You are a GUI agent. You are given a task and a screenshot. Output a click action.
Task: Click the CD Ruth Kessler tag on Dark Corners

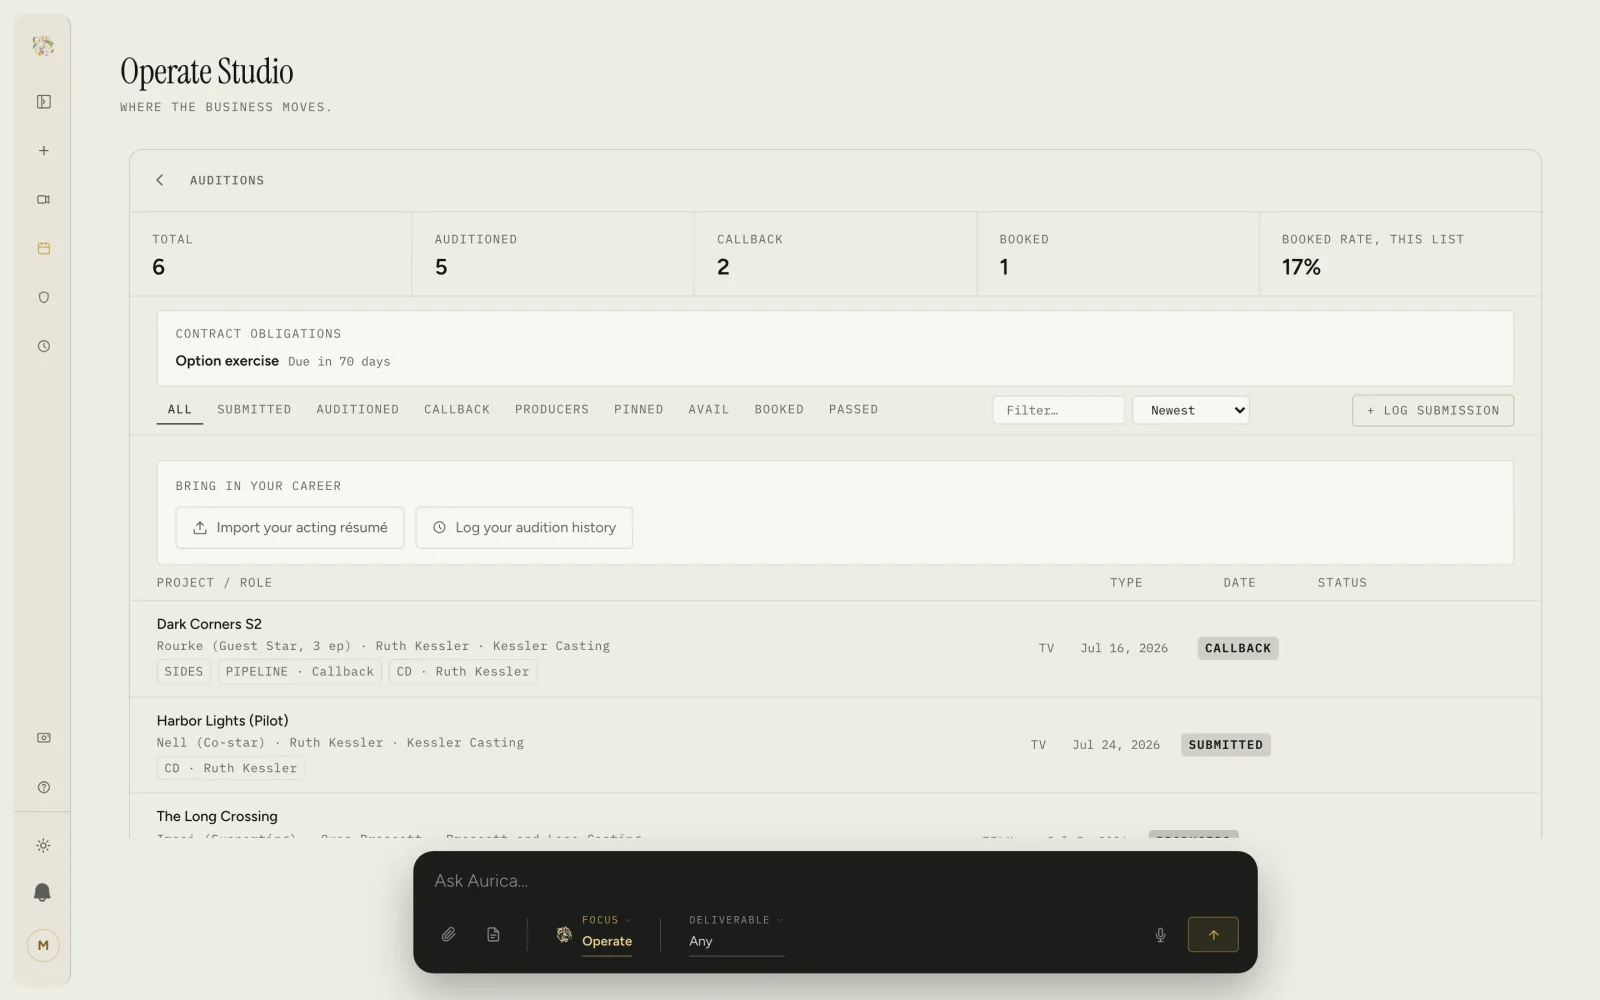pos(463,672)
